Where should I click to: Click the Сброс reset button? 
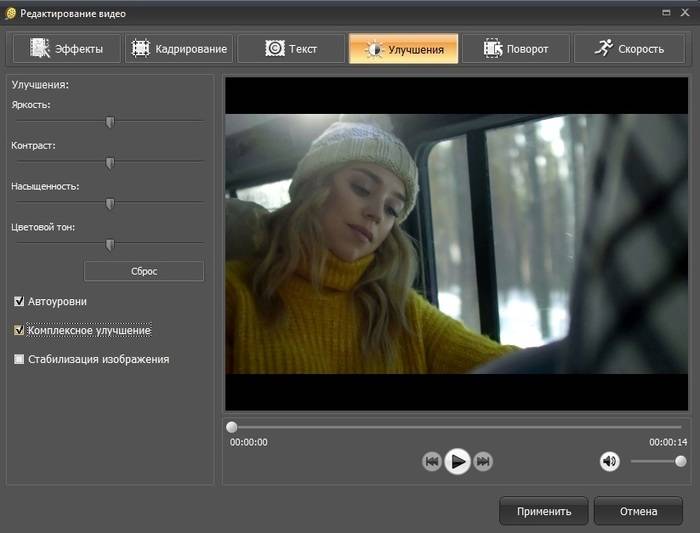[x=144, y=271]
